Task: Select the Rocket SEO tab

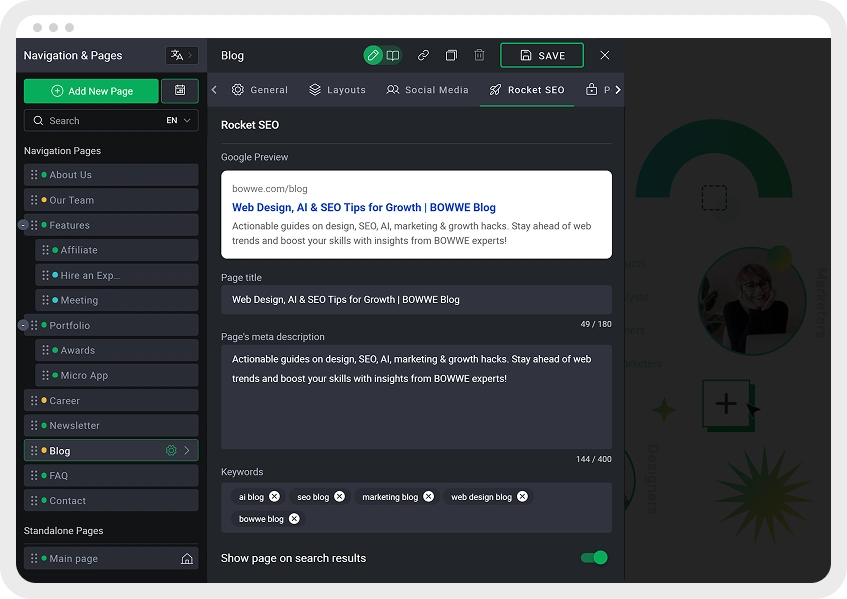Action: tap(527, 90)
